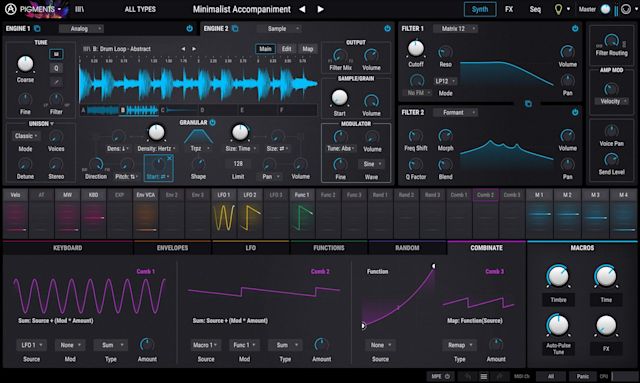Select the Velo modulation source
This screenshot has width=640, height=383.
(16, 213)
